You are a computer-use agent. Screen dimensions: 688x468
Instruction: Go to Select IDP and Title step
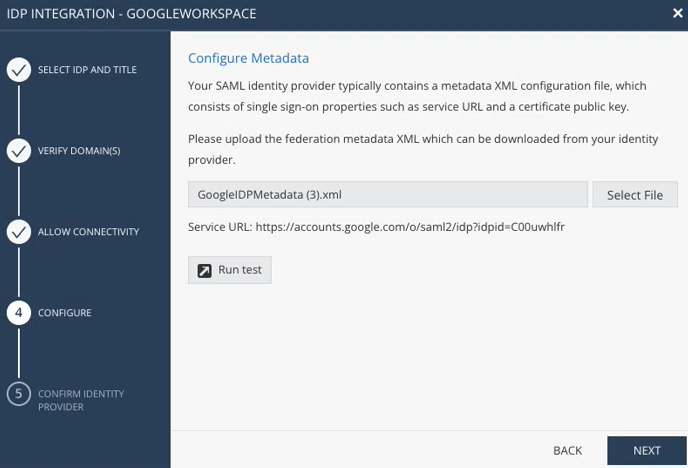87,70
